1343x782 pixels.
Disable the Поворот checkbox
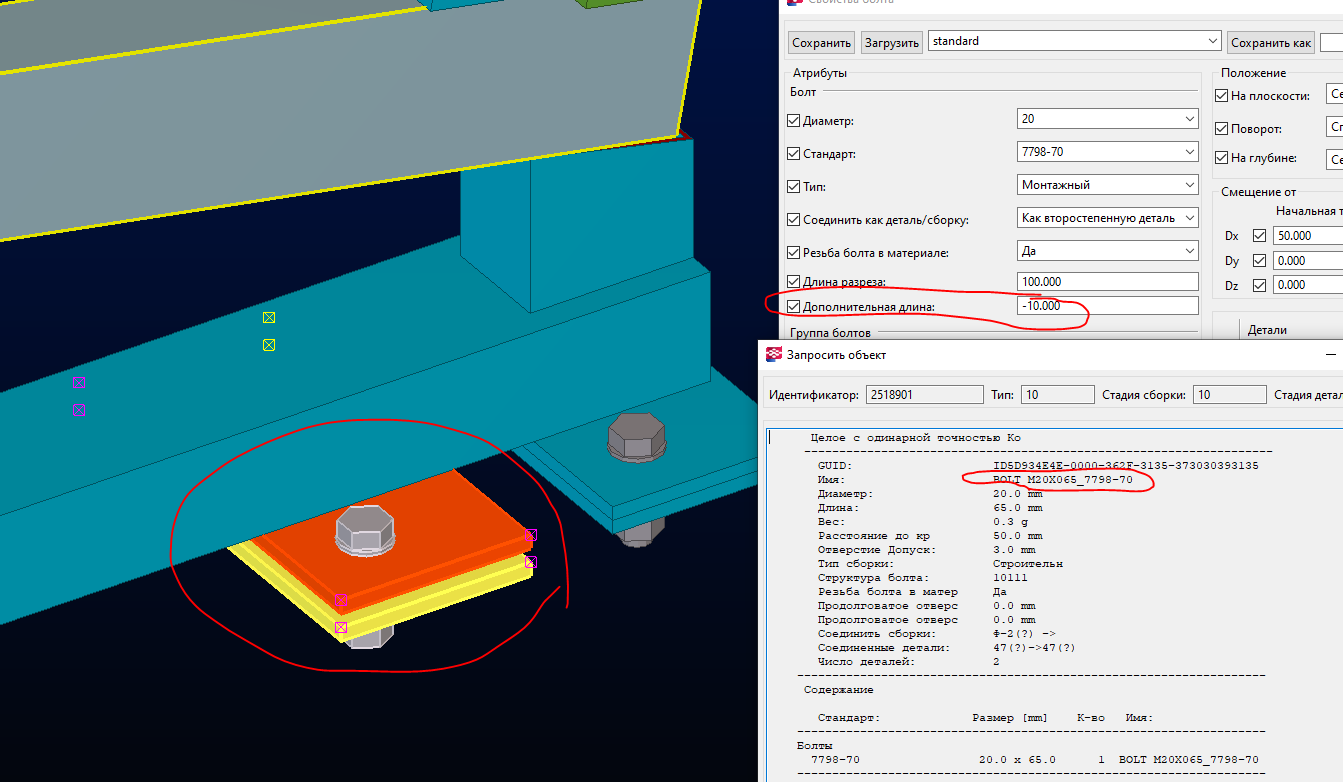coord(1221,129)
